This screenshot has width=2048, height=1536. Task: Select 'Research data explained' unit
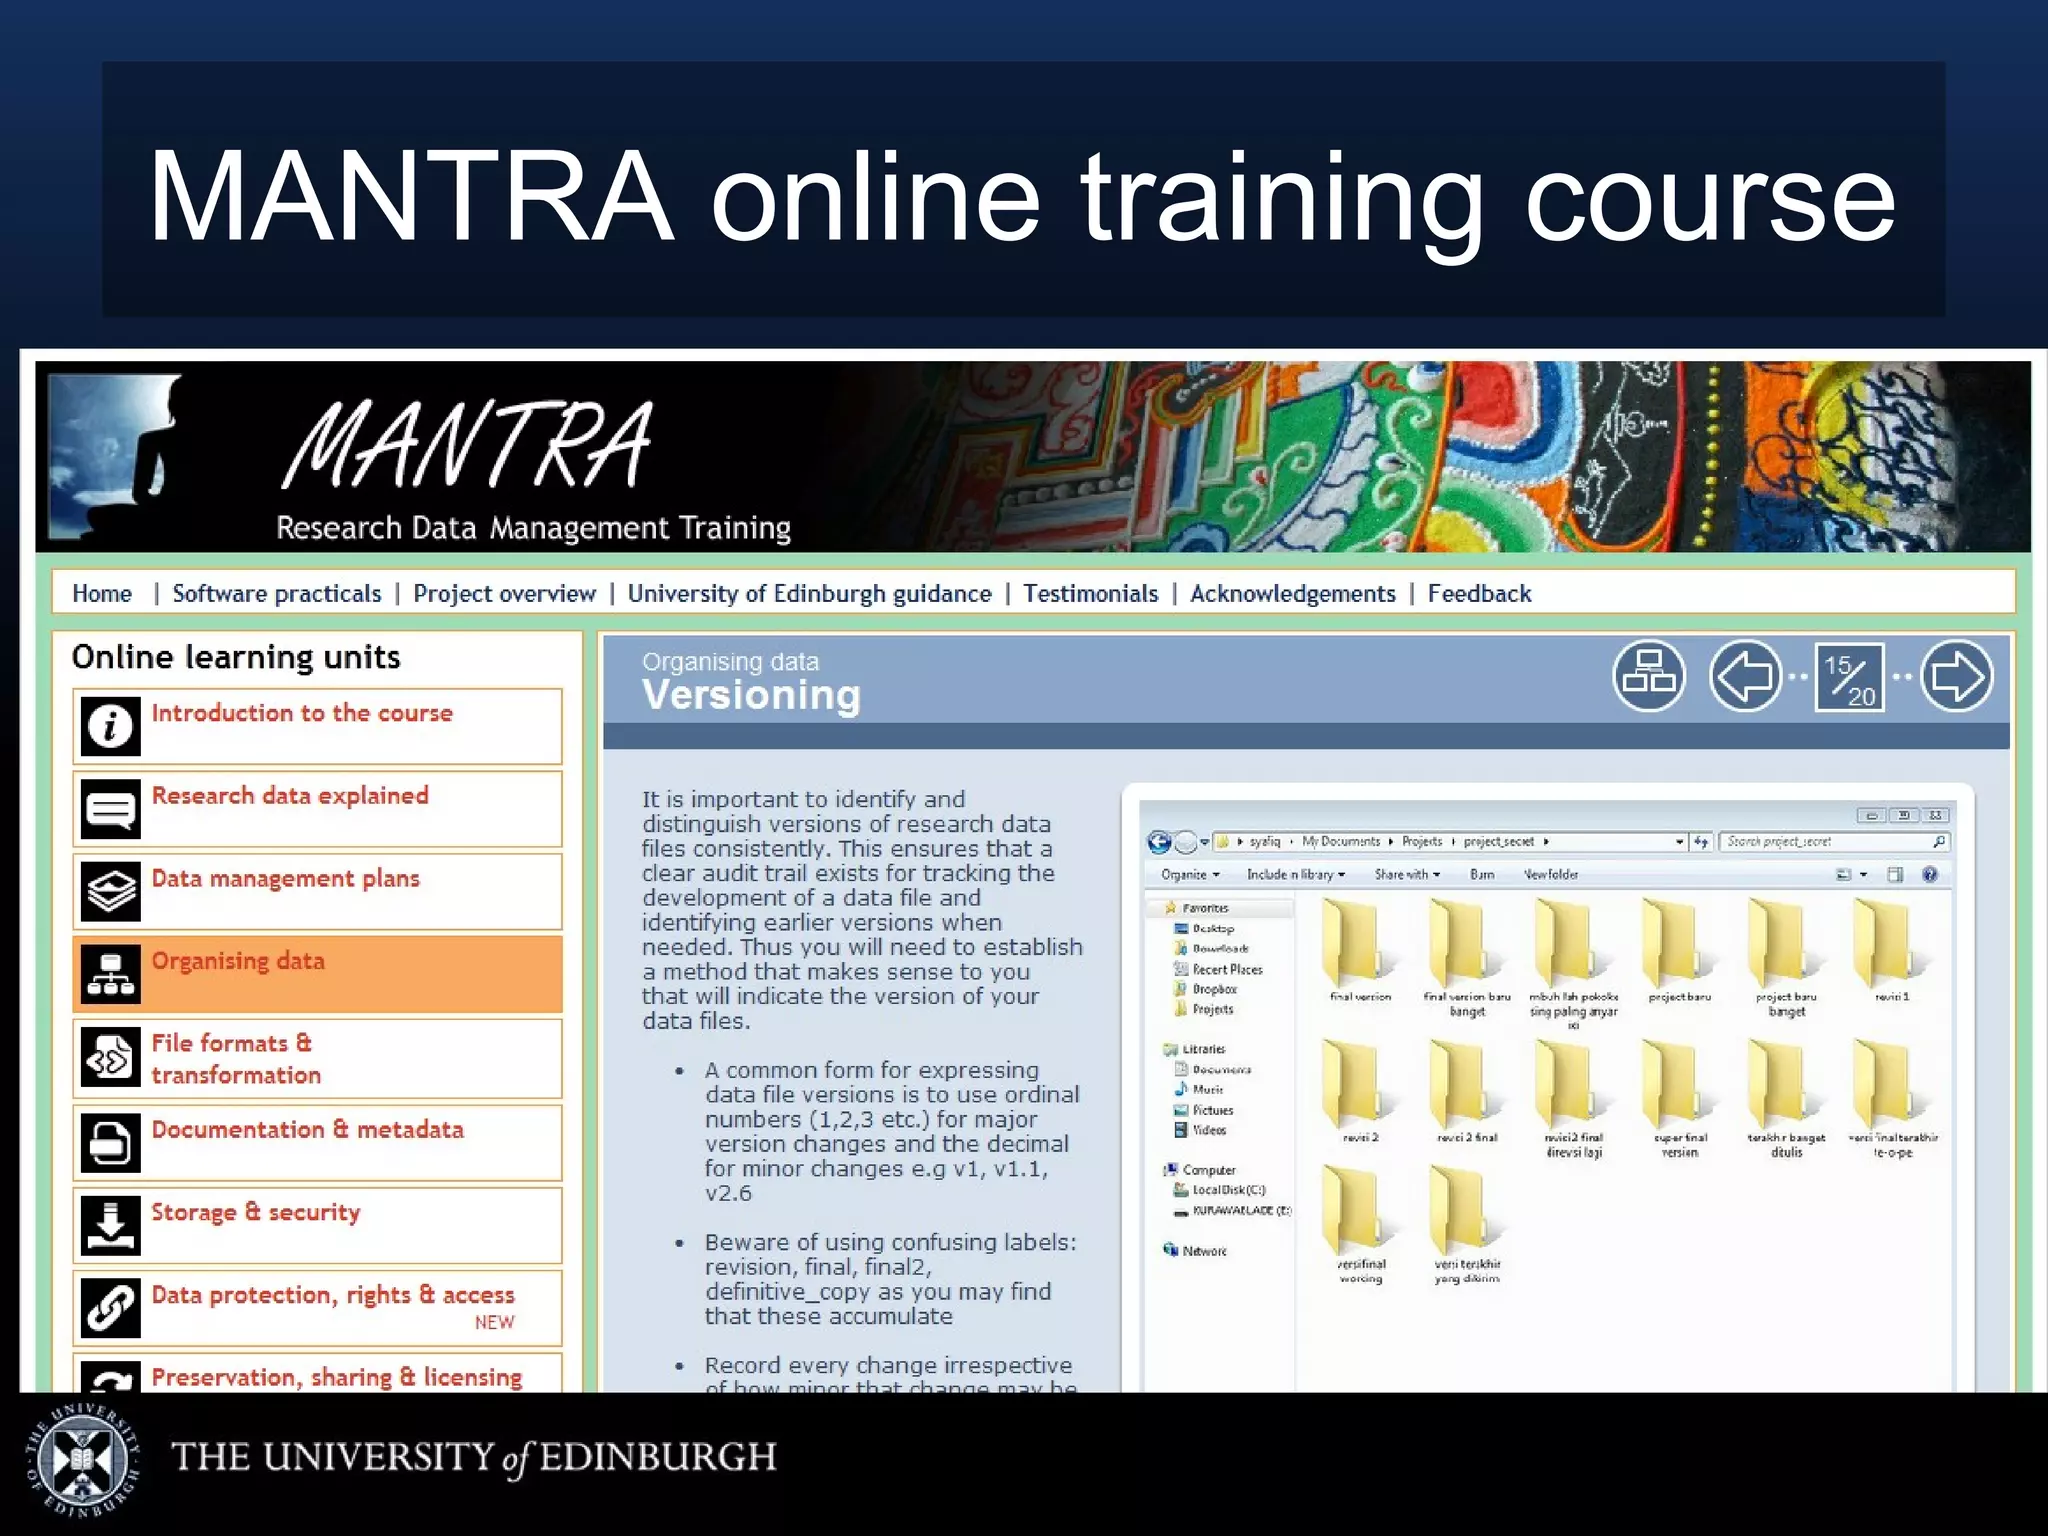(317, 809)
